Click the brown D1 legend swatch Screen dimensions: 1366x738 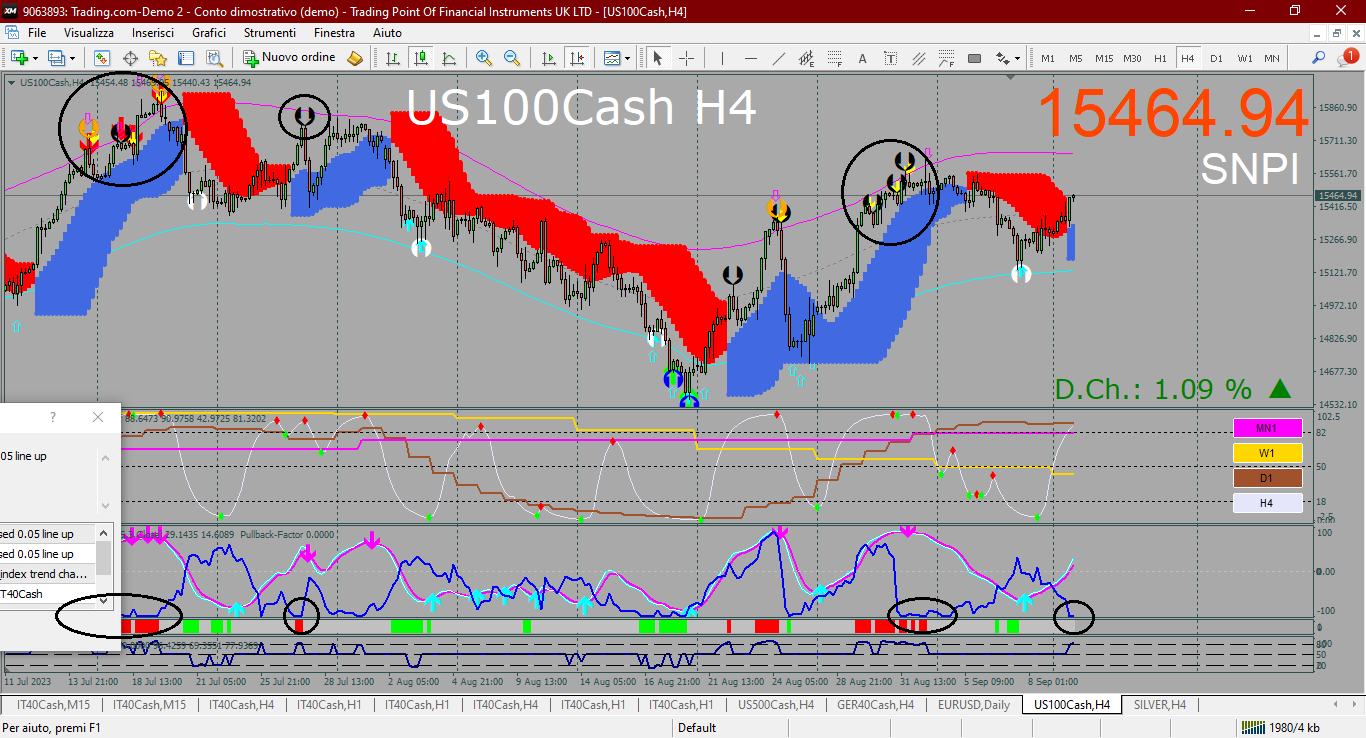[x=1267, y=478]
